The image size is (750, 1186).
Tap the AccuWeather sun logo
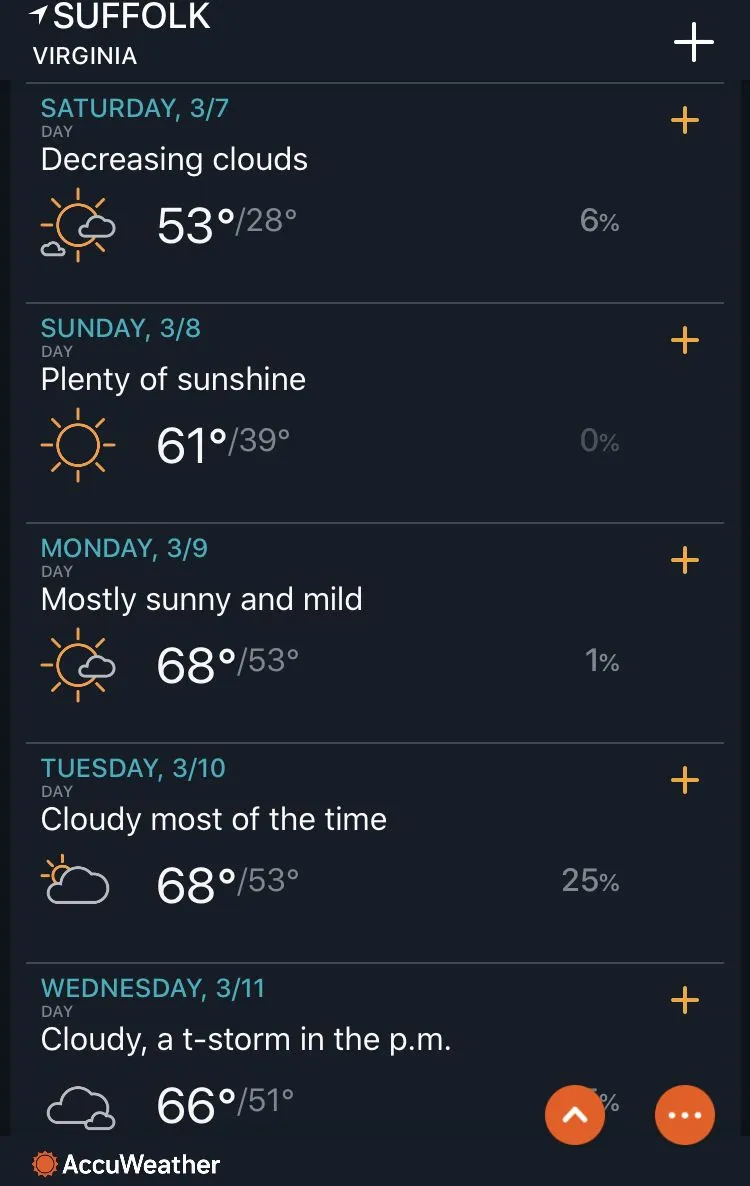tap(44, 1164)
